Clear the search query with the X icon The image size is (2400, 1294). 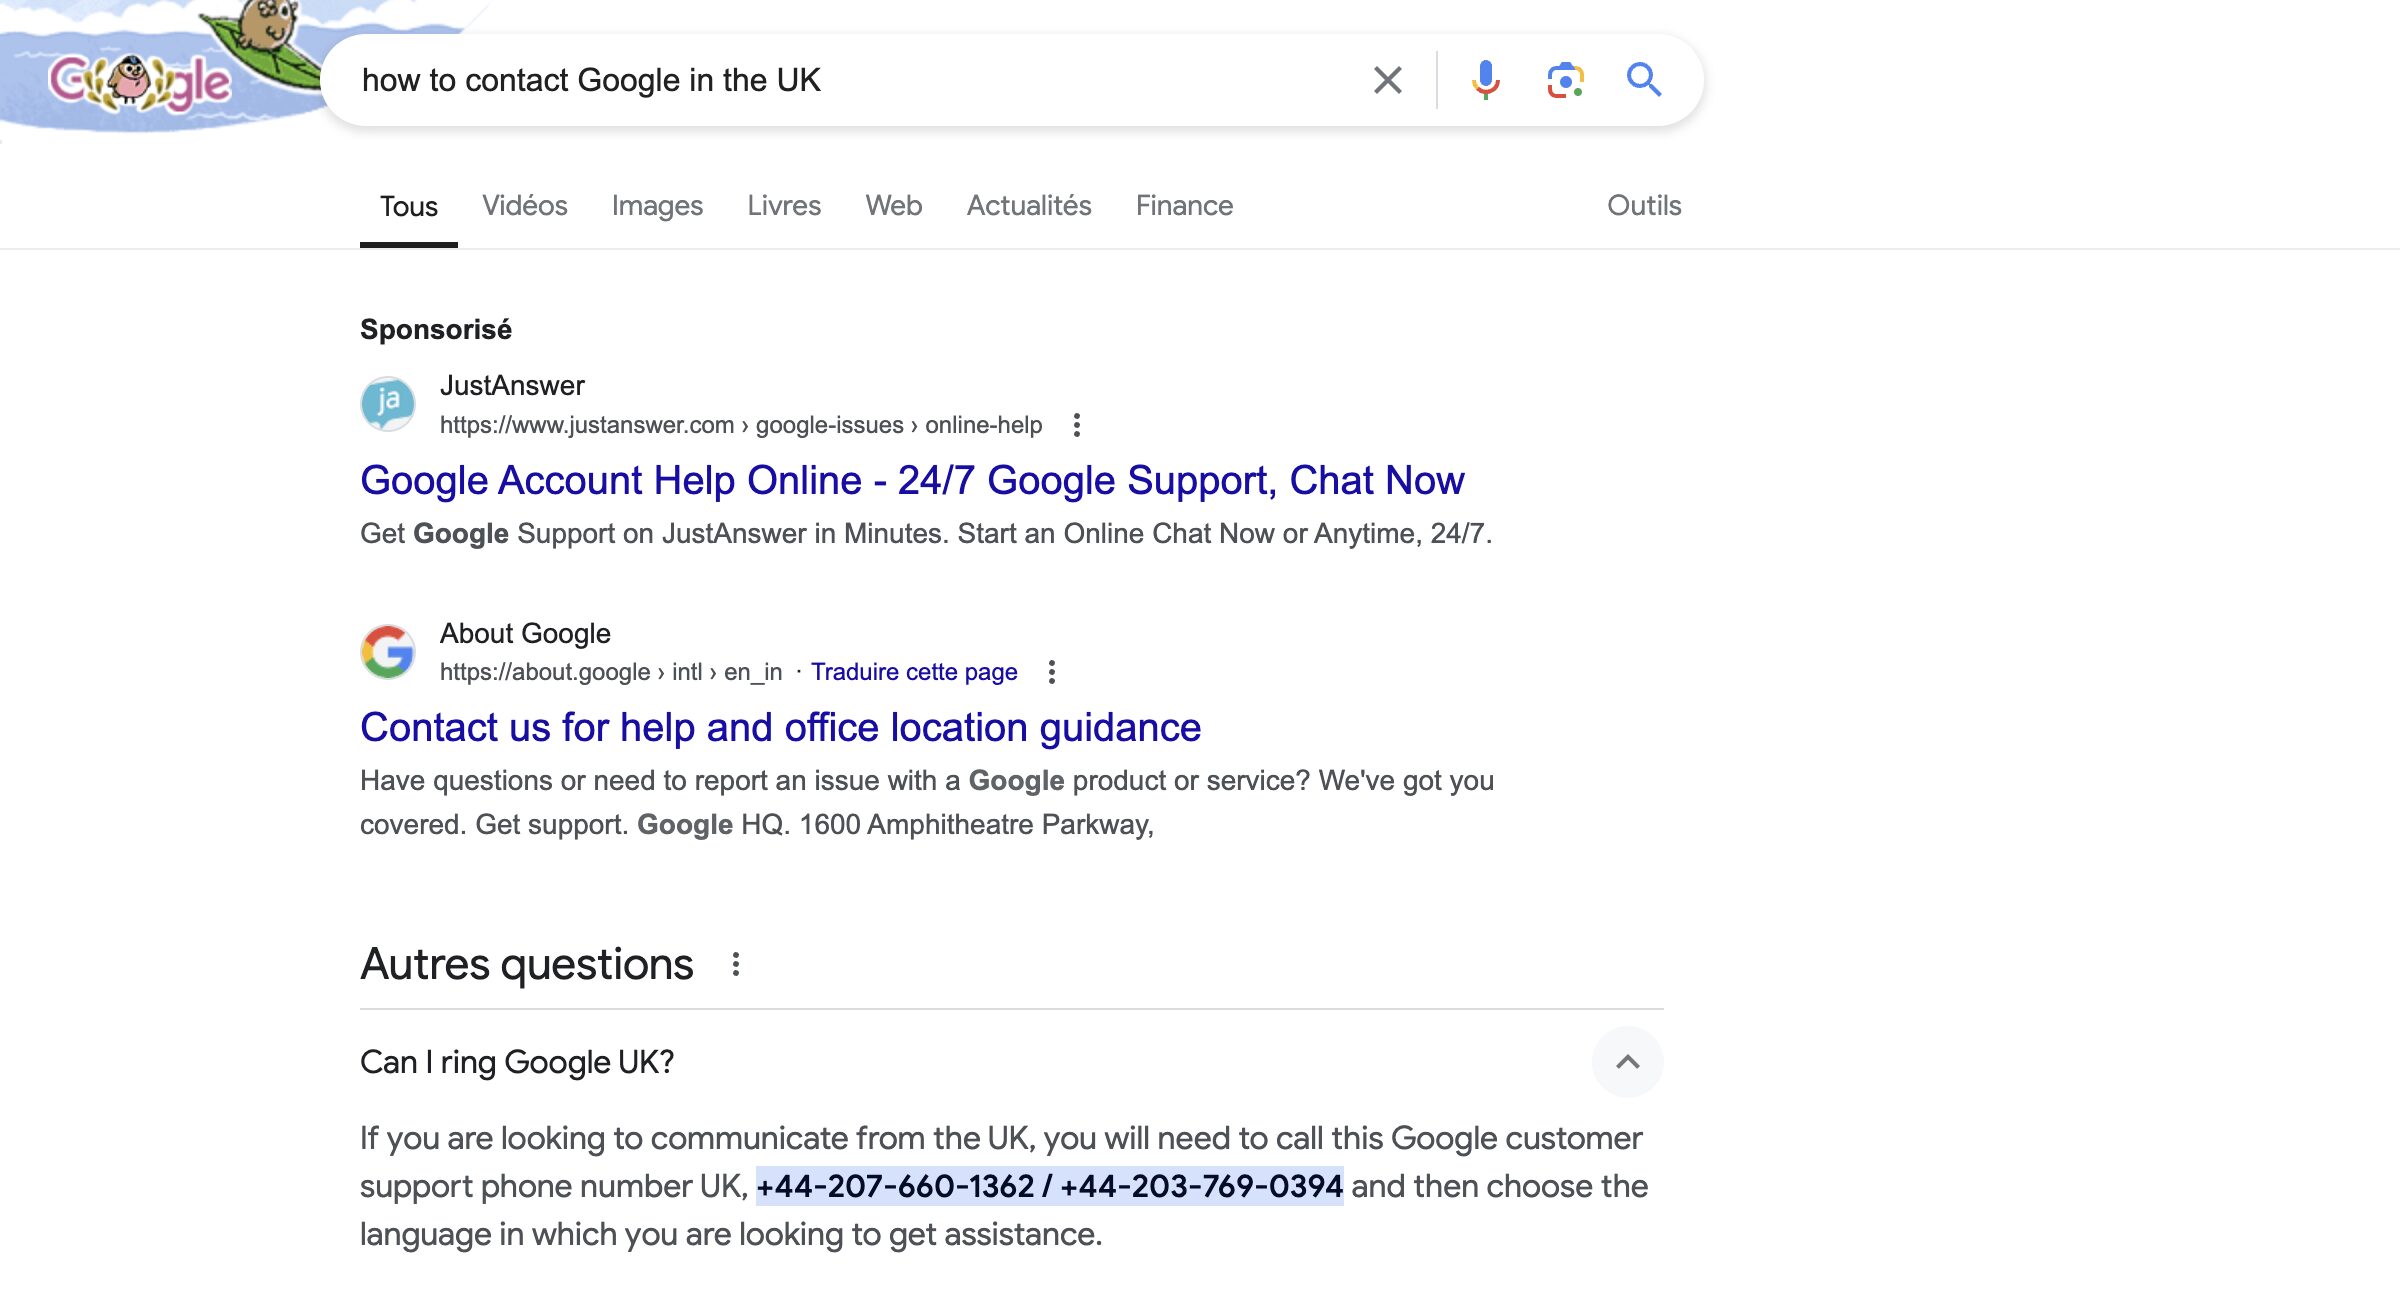pyautogui.click(x=1387, y=80)
